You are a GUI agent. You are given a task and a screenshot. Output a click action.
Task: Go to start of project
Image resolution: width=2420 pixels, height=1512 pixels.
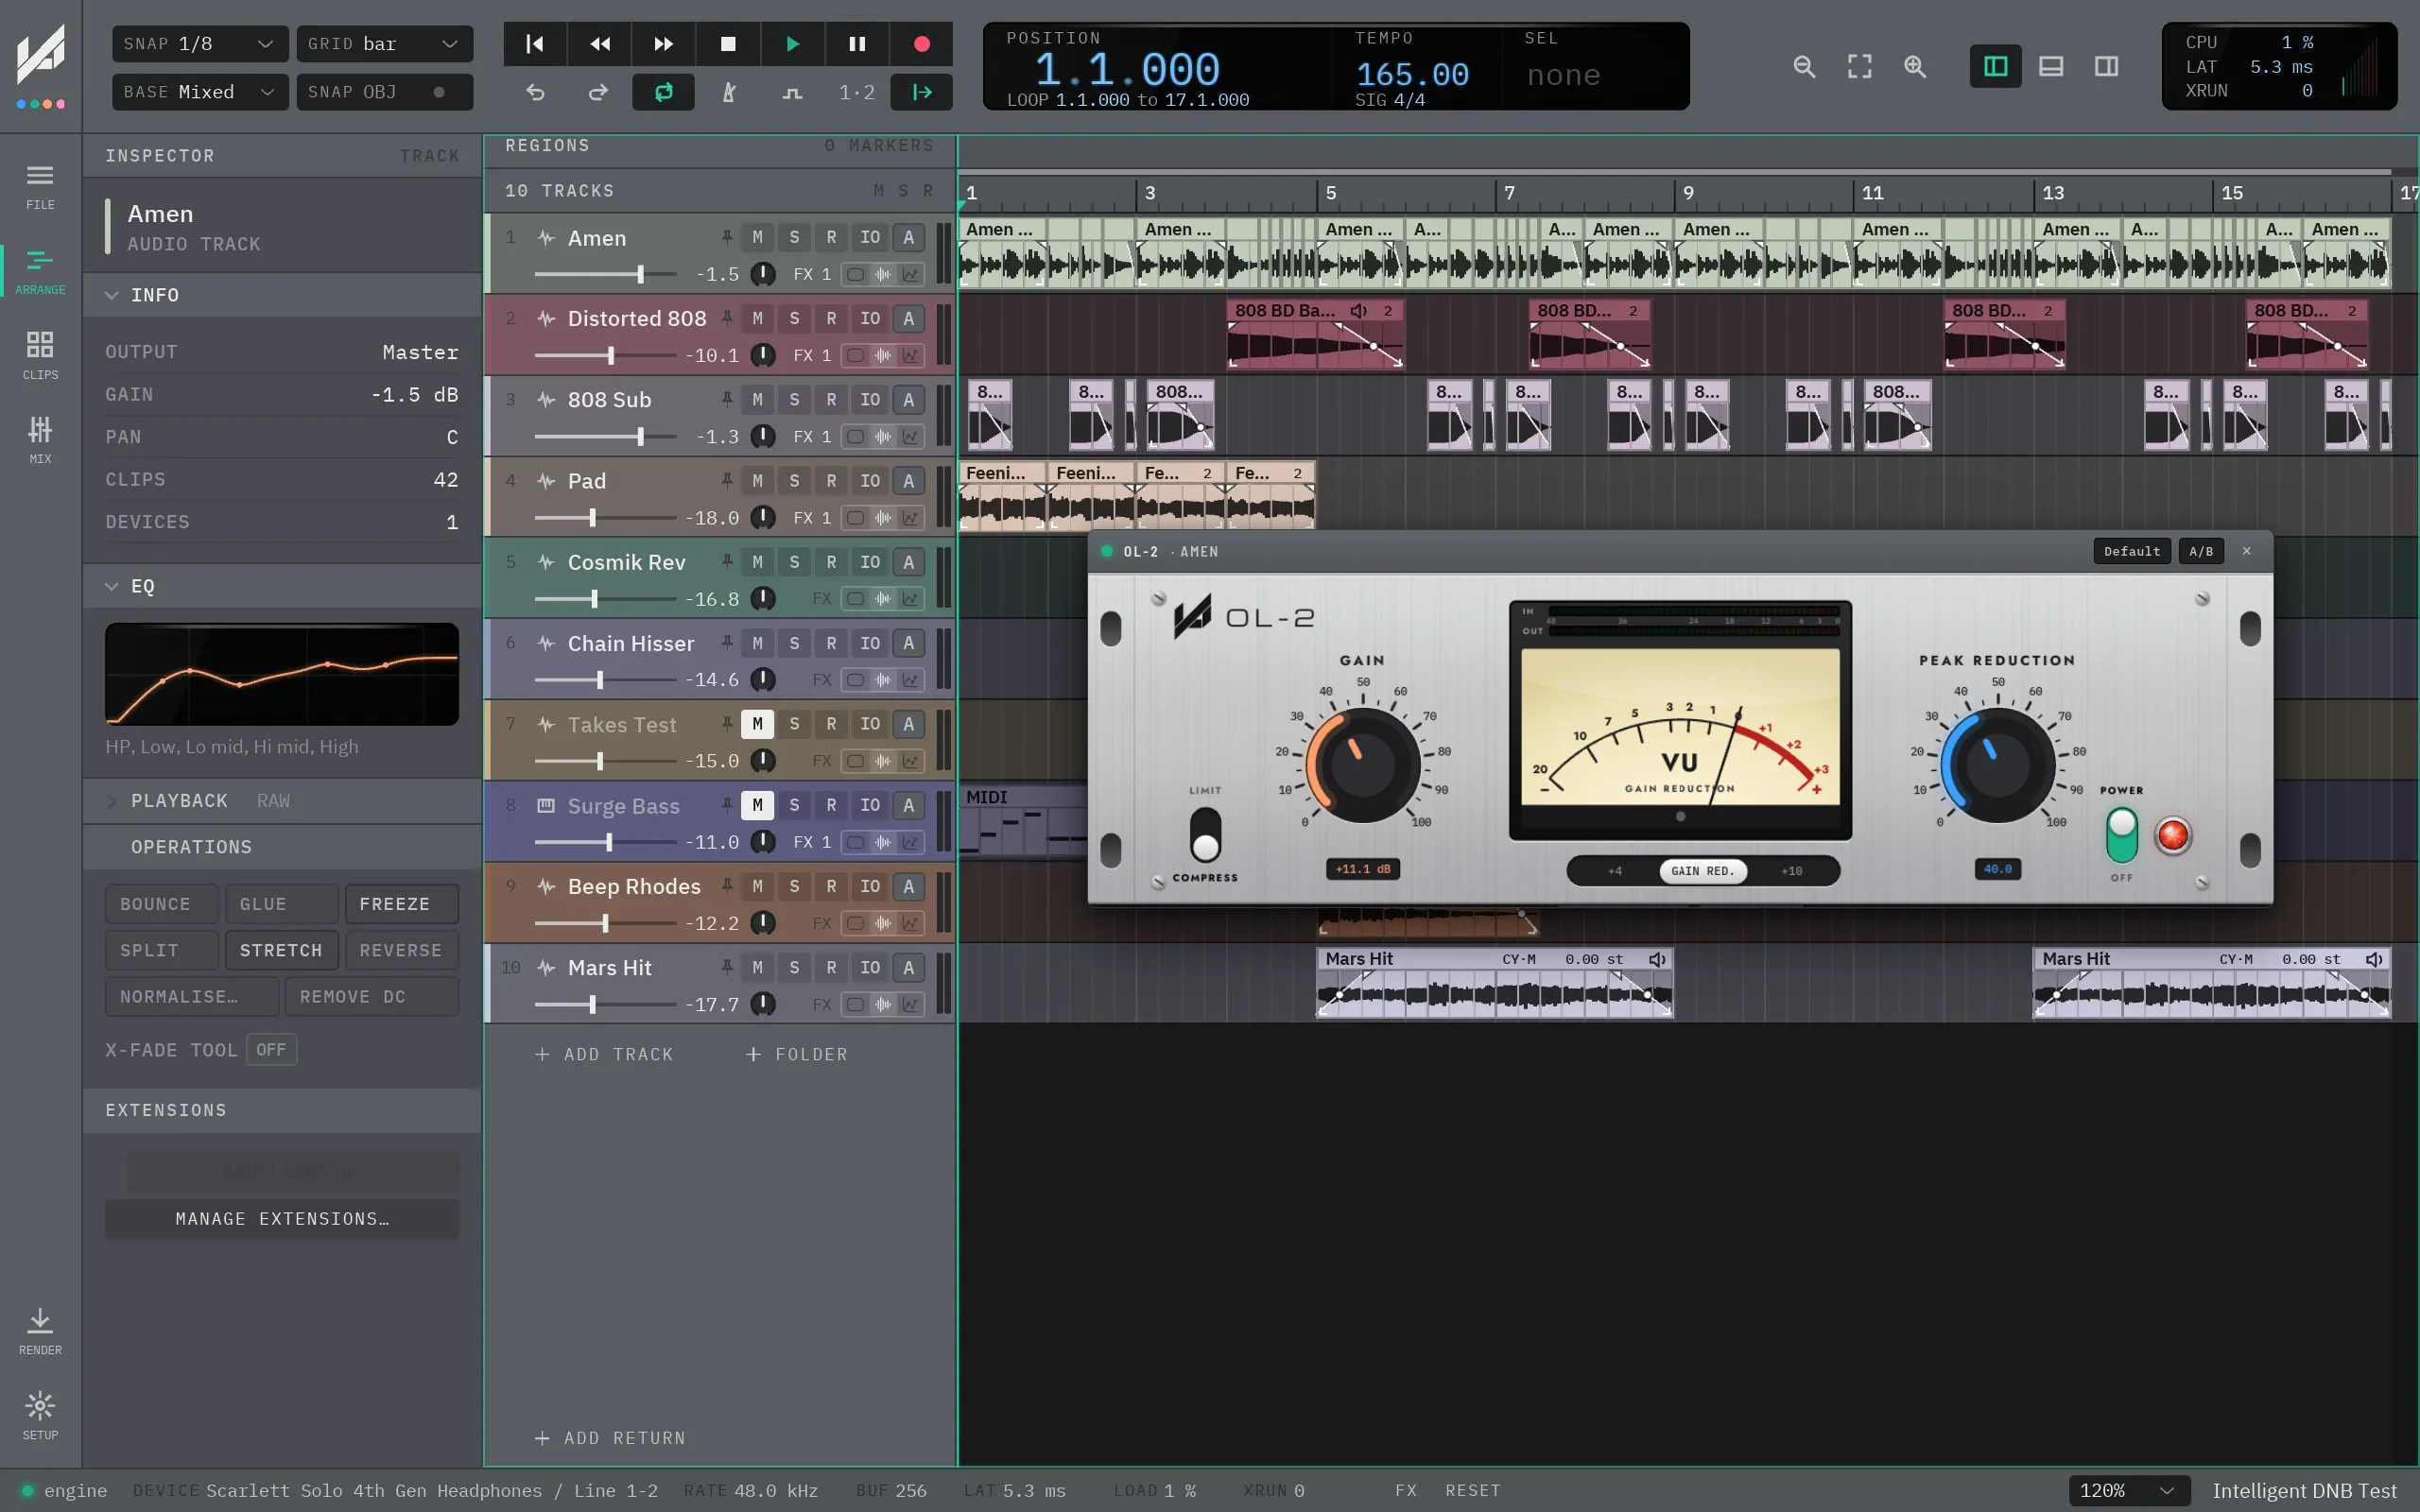pos(535,44)
